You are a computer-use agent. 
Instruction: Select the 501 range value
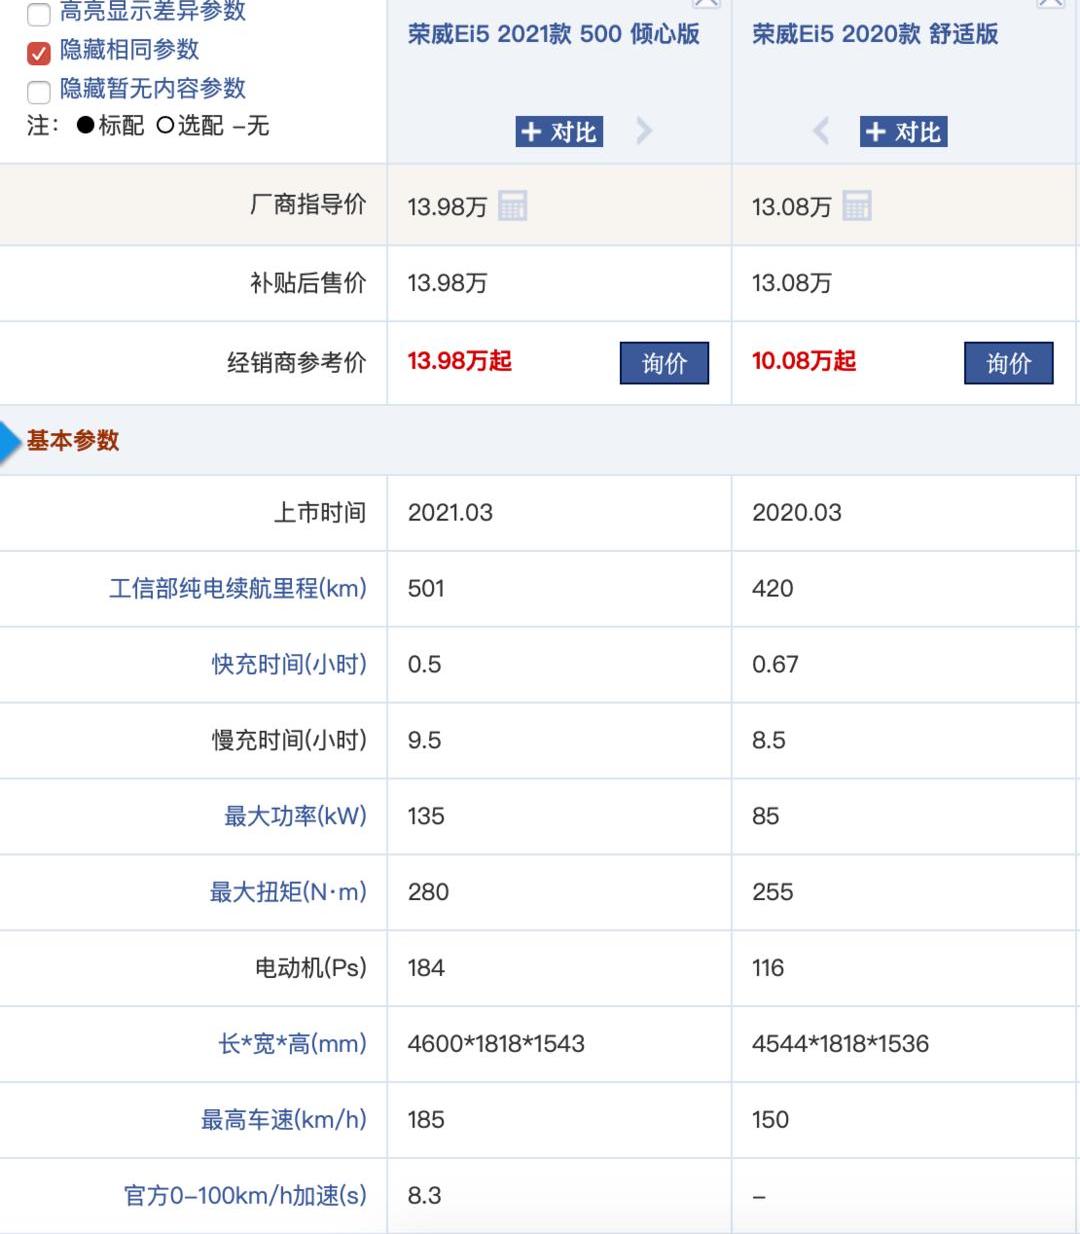tap(426, 589)
